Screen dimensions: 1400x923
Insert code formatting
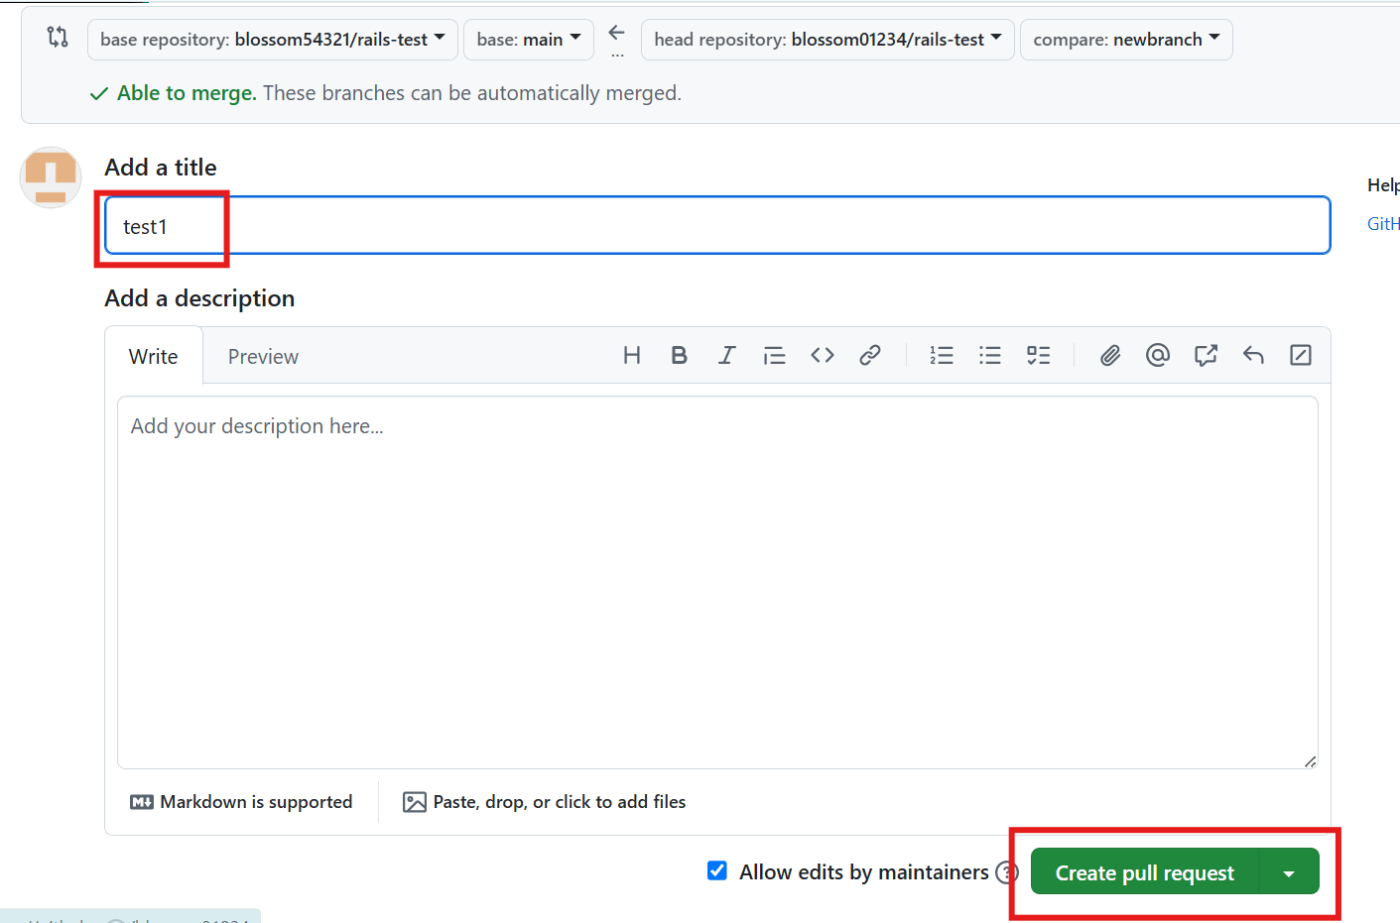(x=822, y=355)
